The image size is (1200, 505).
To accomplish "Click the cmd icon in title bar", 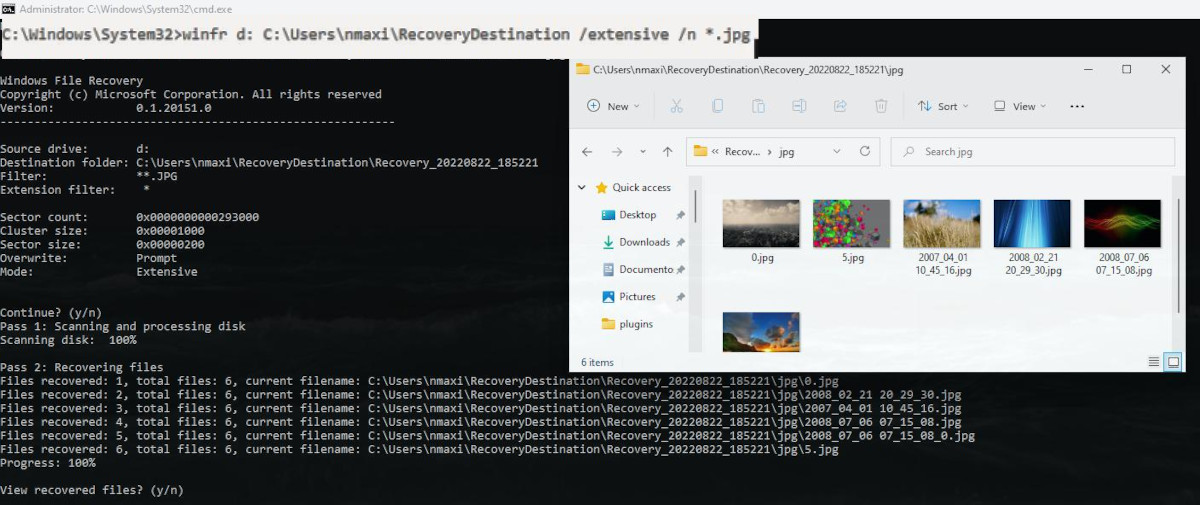I will point(8,8).
